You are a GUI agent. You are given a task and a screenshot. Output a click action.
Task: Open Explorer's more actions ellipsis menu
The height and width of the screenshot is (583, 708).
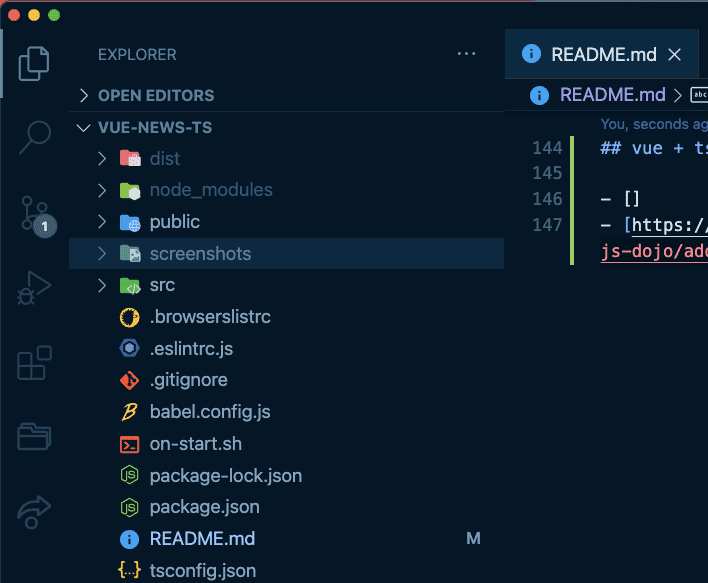pos(466,54)
